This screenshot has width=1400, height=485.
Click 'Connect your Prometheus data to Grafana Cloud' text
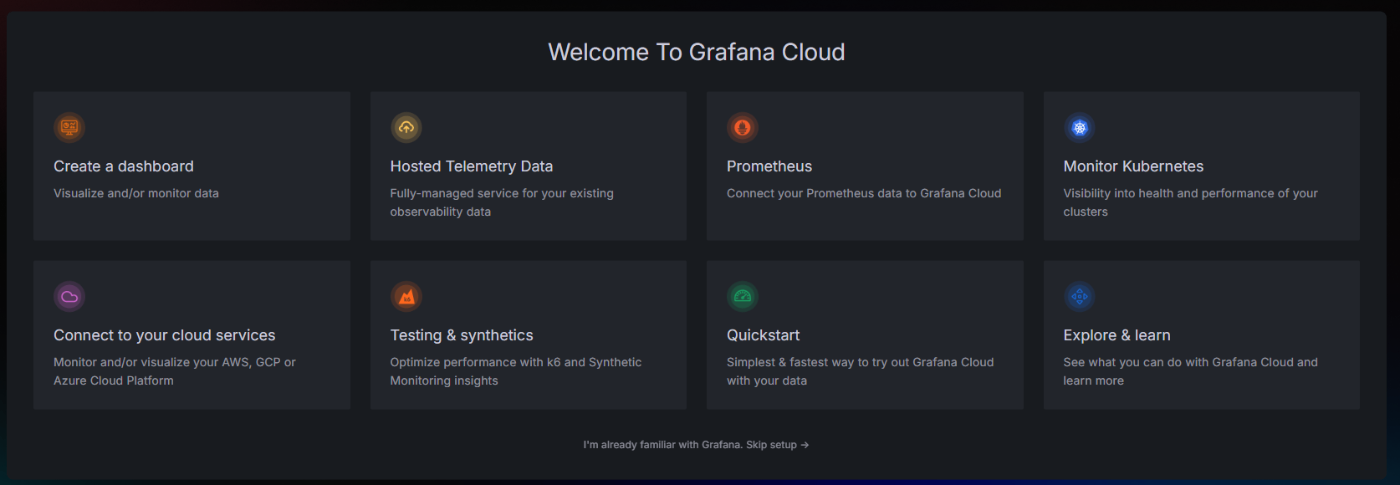click(x=864, y=193)
